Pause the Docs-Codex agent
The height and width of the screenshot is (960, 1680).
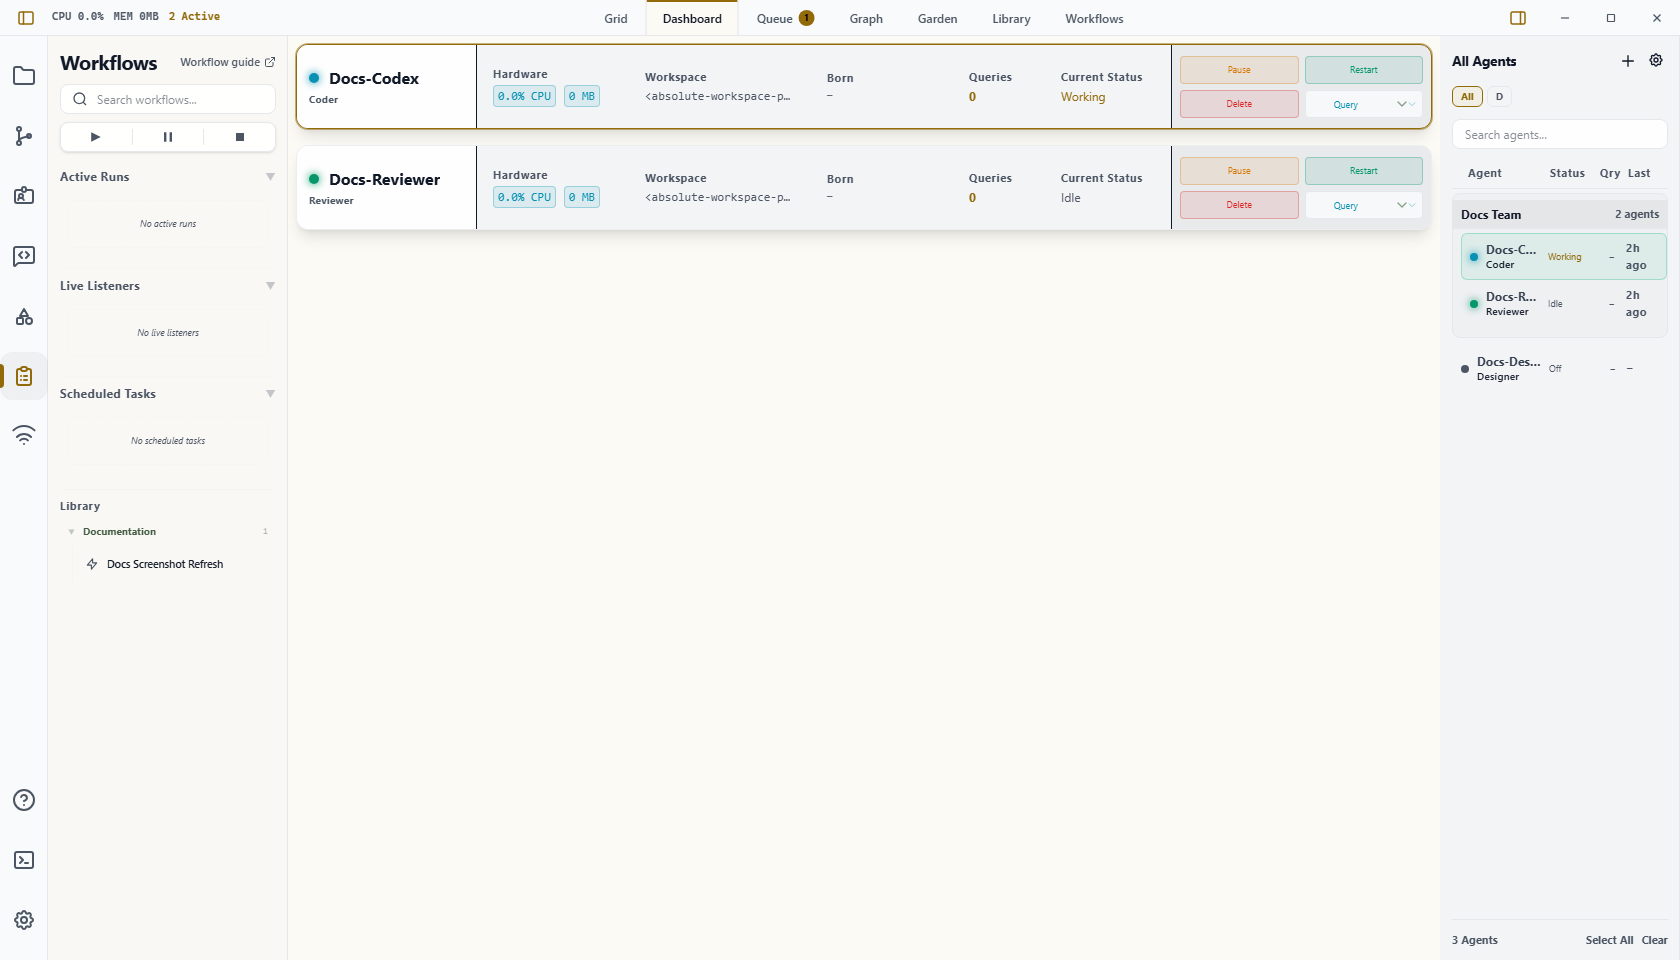(1239, 70)
